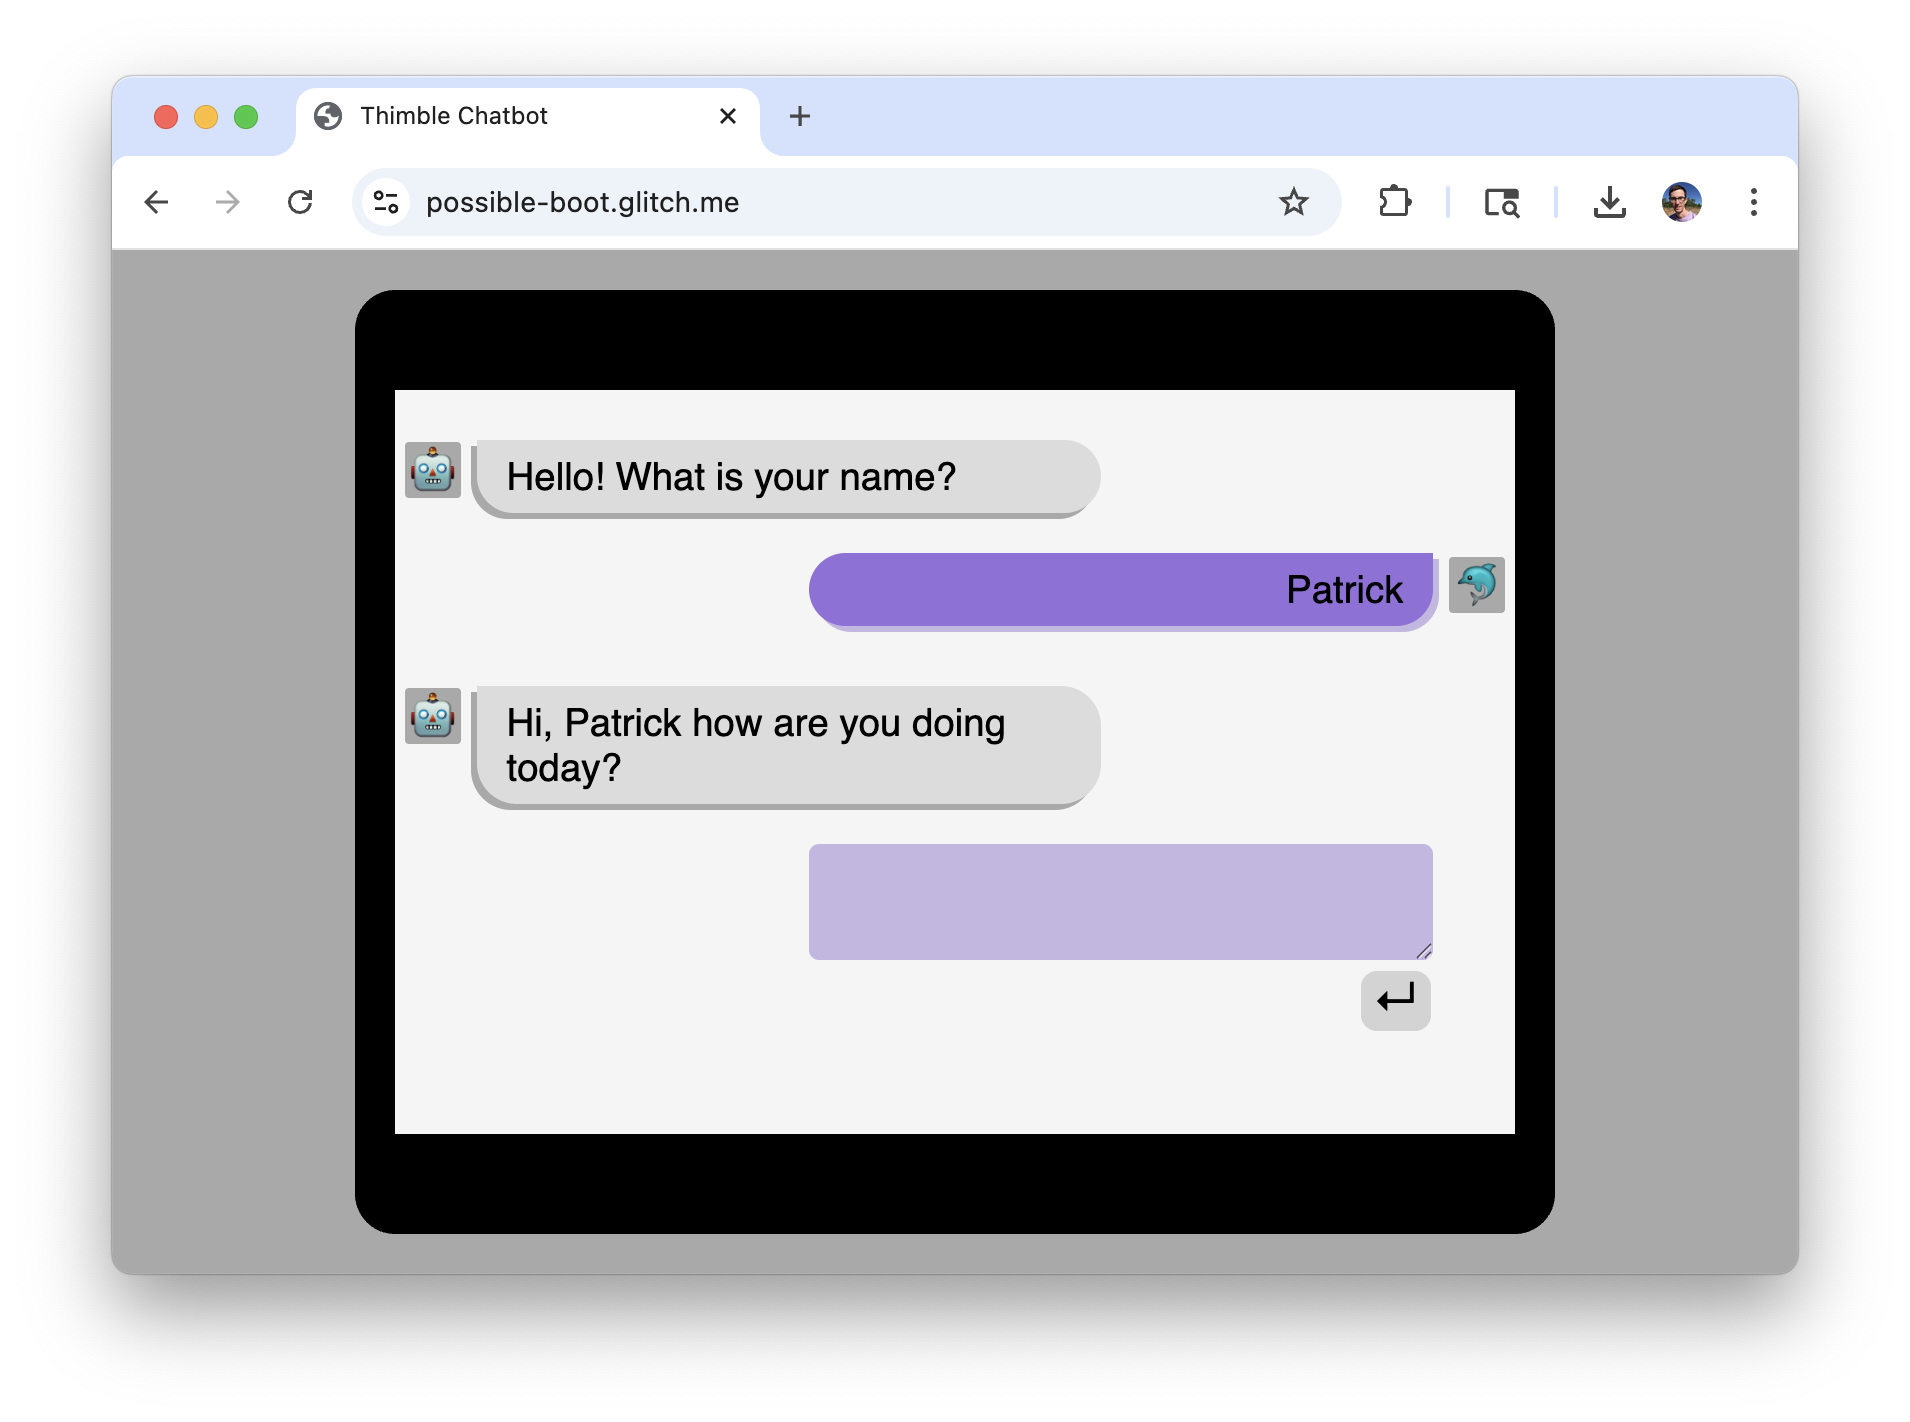
Task: Close the Thimble Chatbot tab
Action: coord(728,116)
